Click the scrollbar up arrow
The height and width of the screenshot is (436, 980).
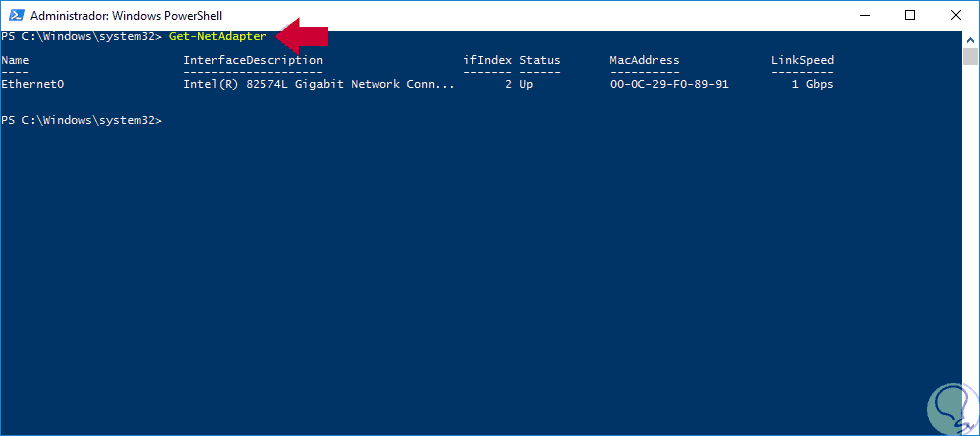(x=970, y=38)
